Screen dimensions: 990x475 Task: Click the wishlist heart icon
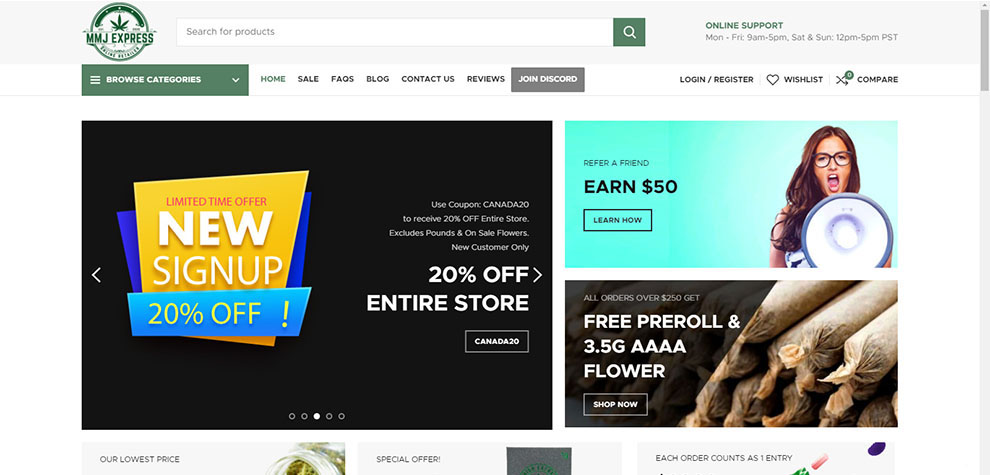coord(772,80)
